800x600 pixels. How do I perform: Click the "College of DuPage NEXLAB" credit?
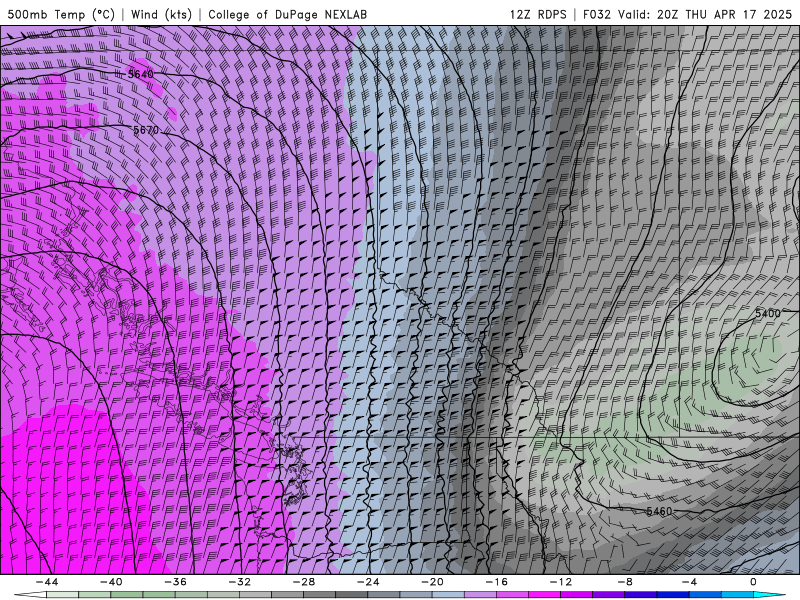(287, 14)
